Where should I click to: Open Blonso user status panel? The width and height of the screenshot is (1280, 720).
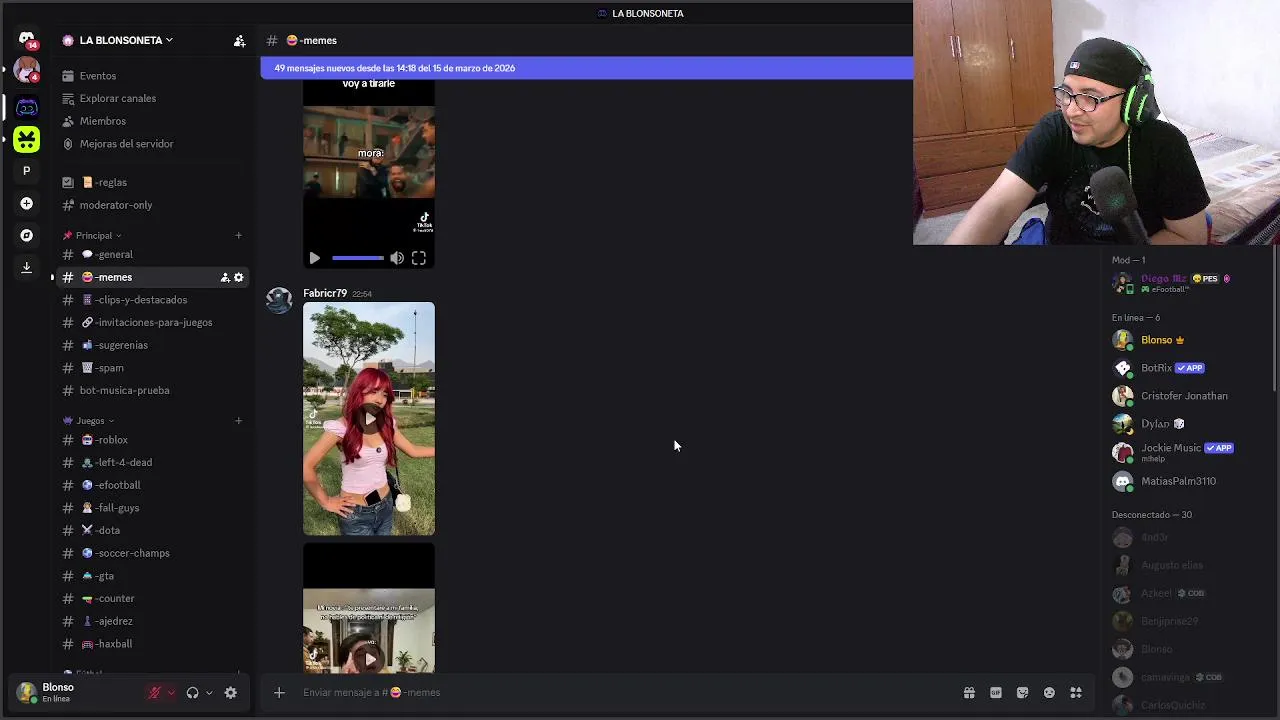coord(75,692)
